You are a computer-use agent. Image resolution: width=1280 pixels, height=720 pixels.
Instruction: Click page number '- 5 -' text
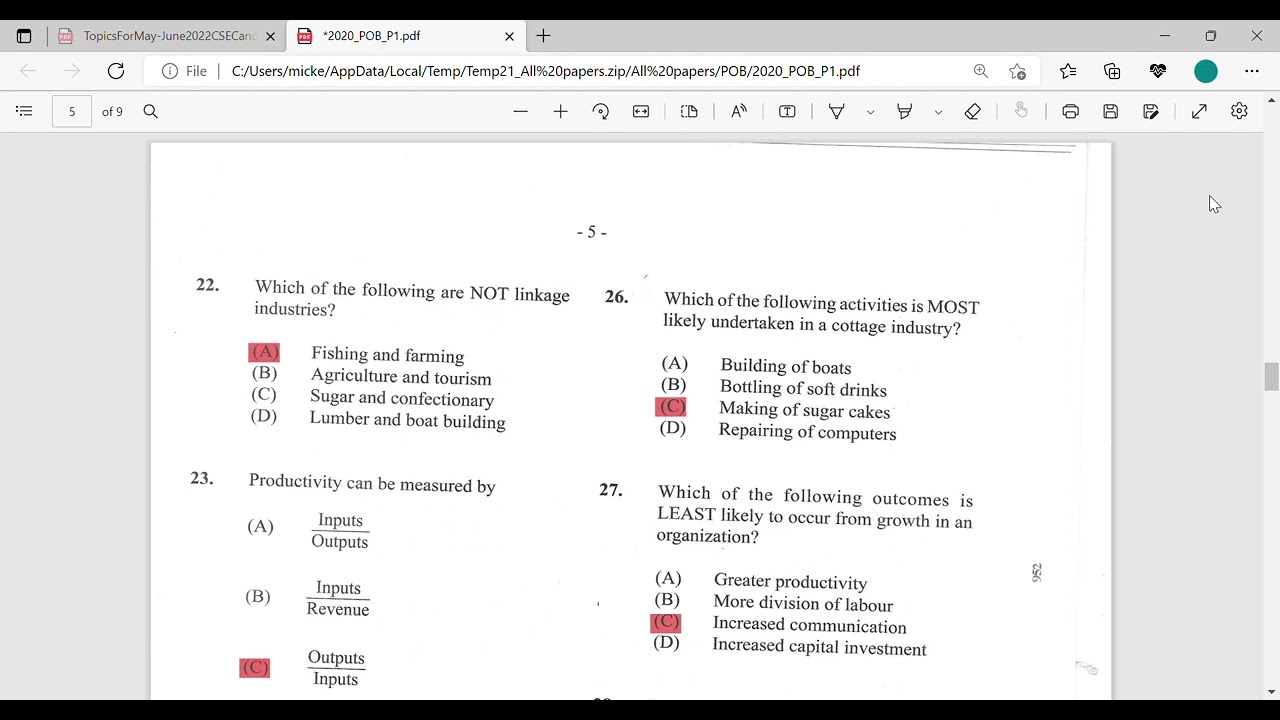tap(592, 232)
